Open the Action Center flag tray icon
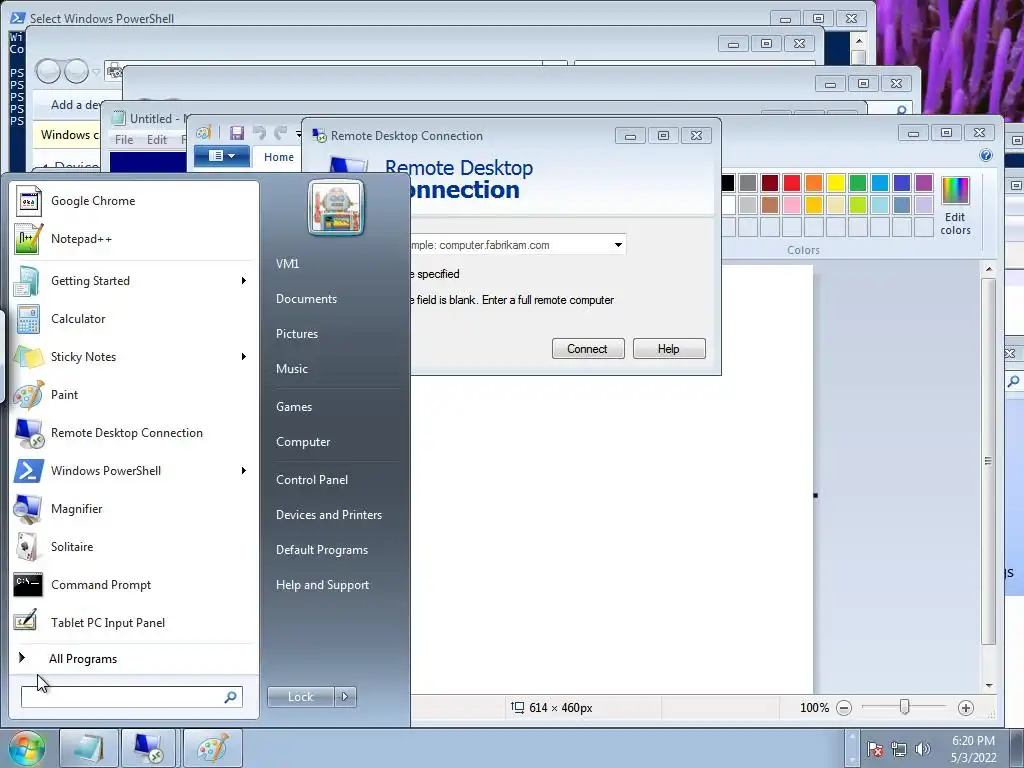This screenshot has width=1024, height=768. tap(875, 749)
